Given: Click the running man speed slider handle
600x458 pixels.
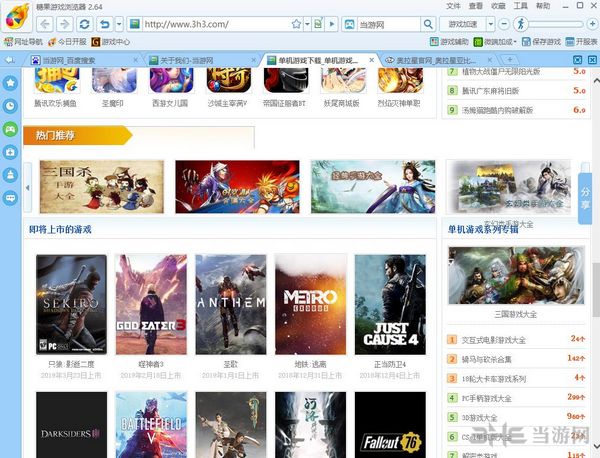Looking at the screenshot, I should click(x=521, y=24).
